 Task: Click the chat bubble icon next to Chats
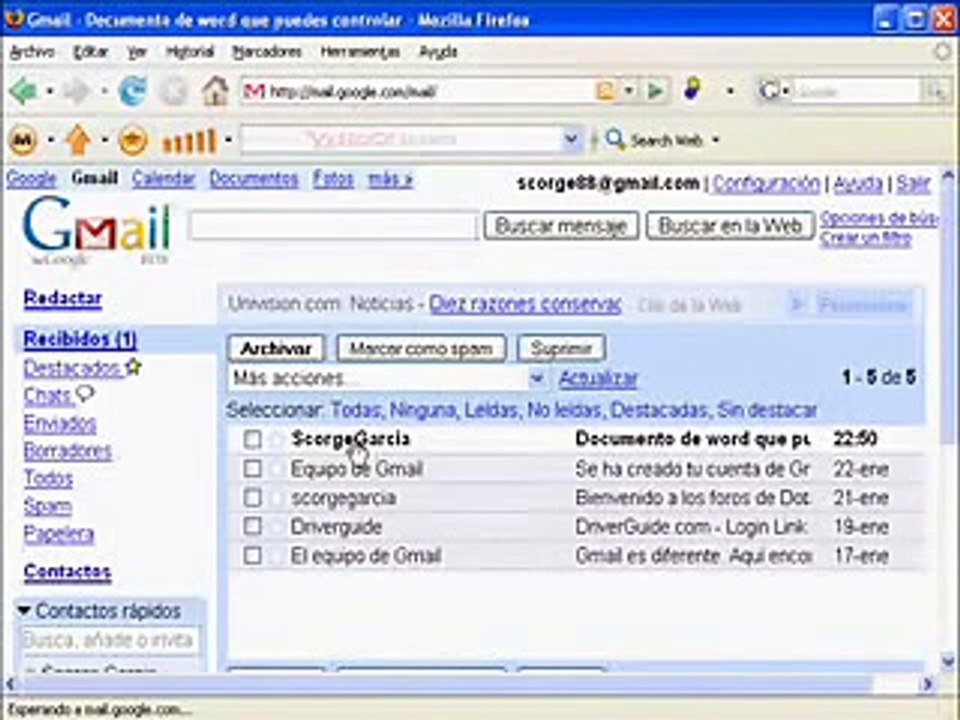tap(85, 394)
